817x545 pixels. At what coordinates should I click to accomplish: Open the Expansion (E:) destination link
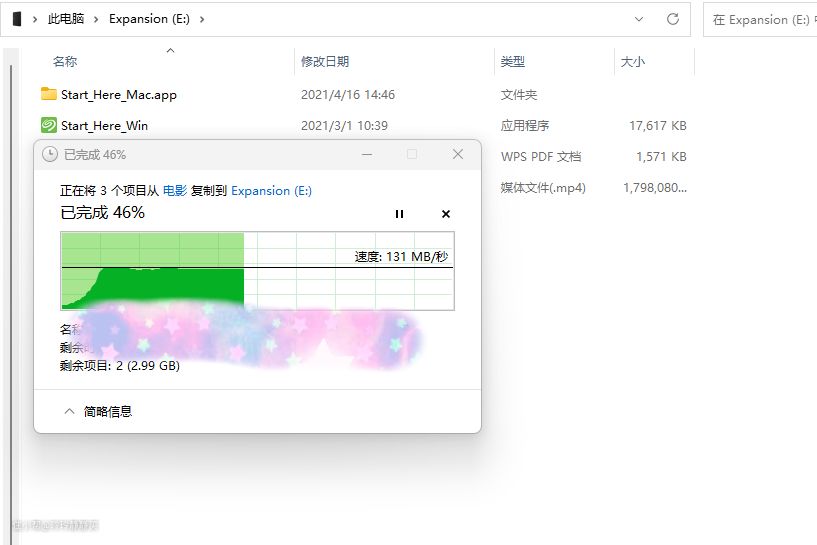271,190
